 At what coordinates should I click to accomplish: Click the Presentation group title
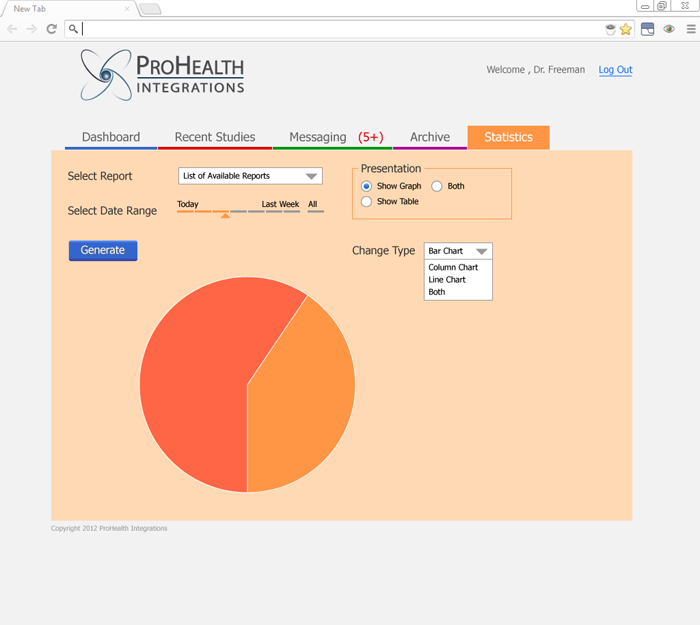[x=391, y=168]
